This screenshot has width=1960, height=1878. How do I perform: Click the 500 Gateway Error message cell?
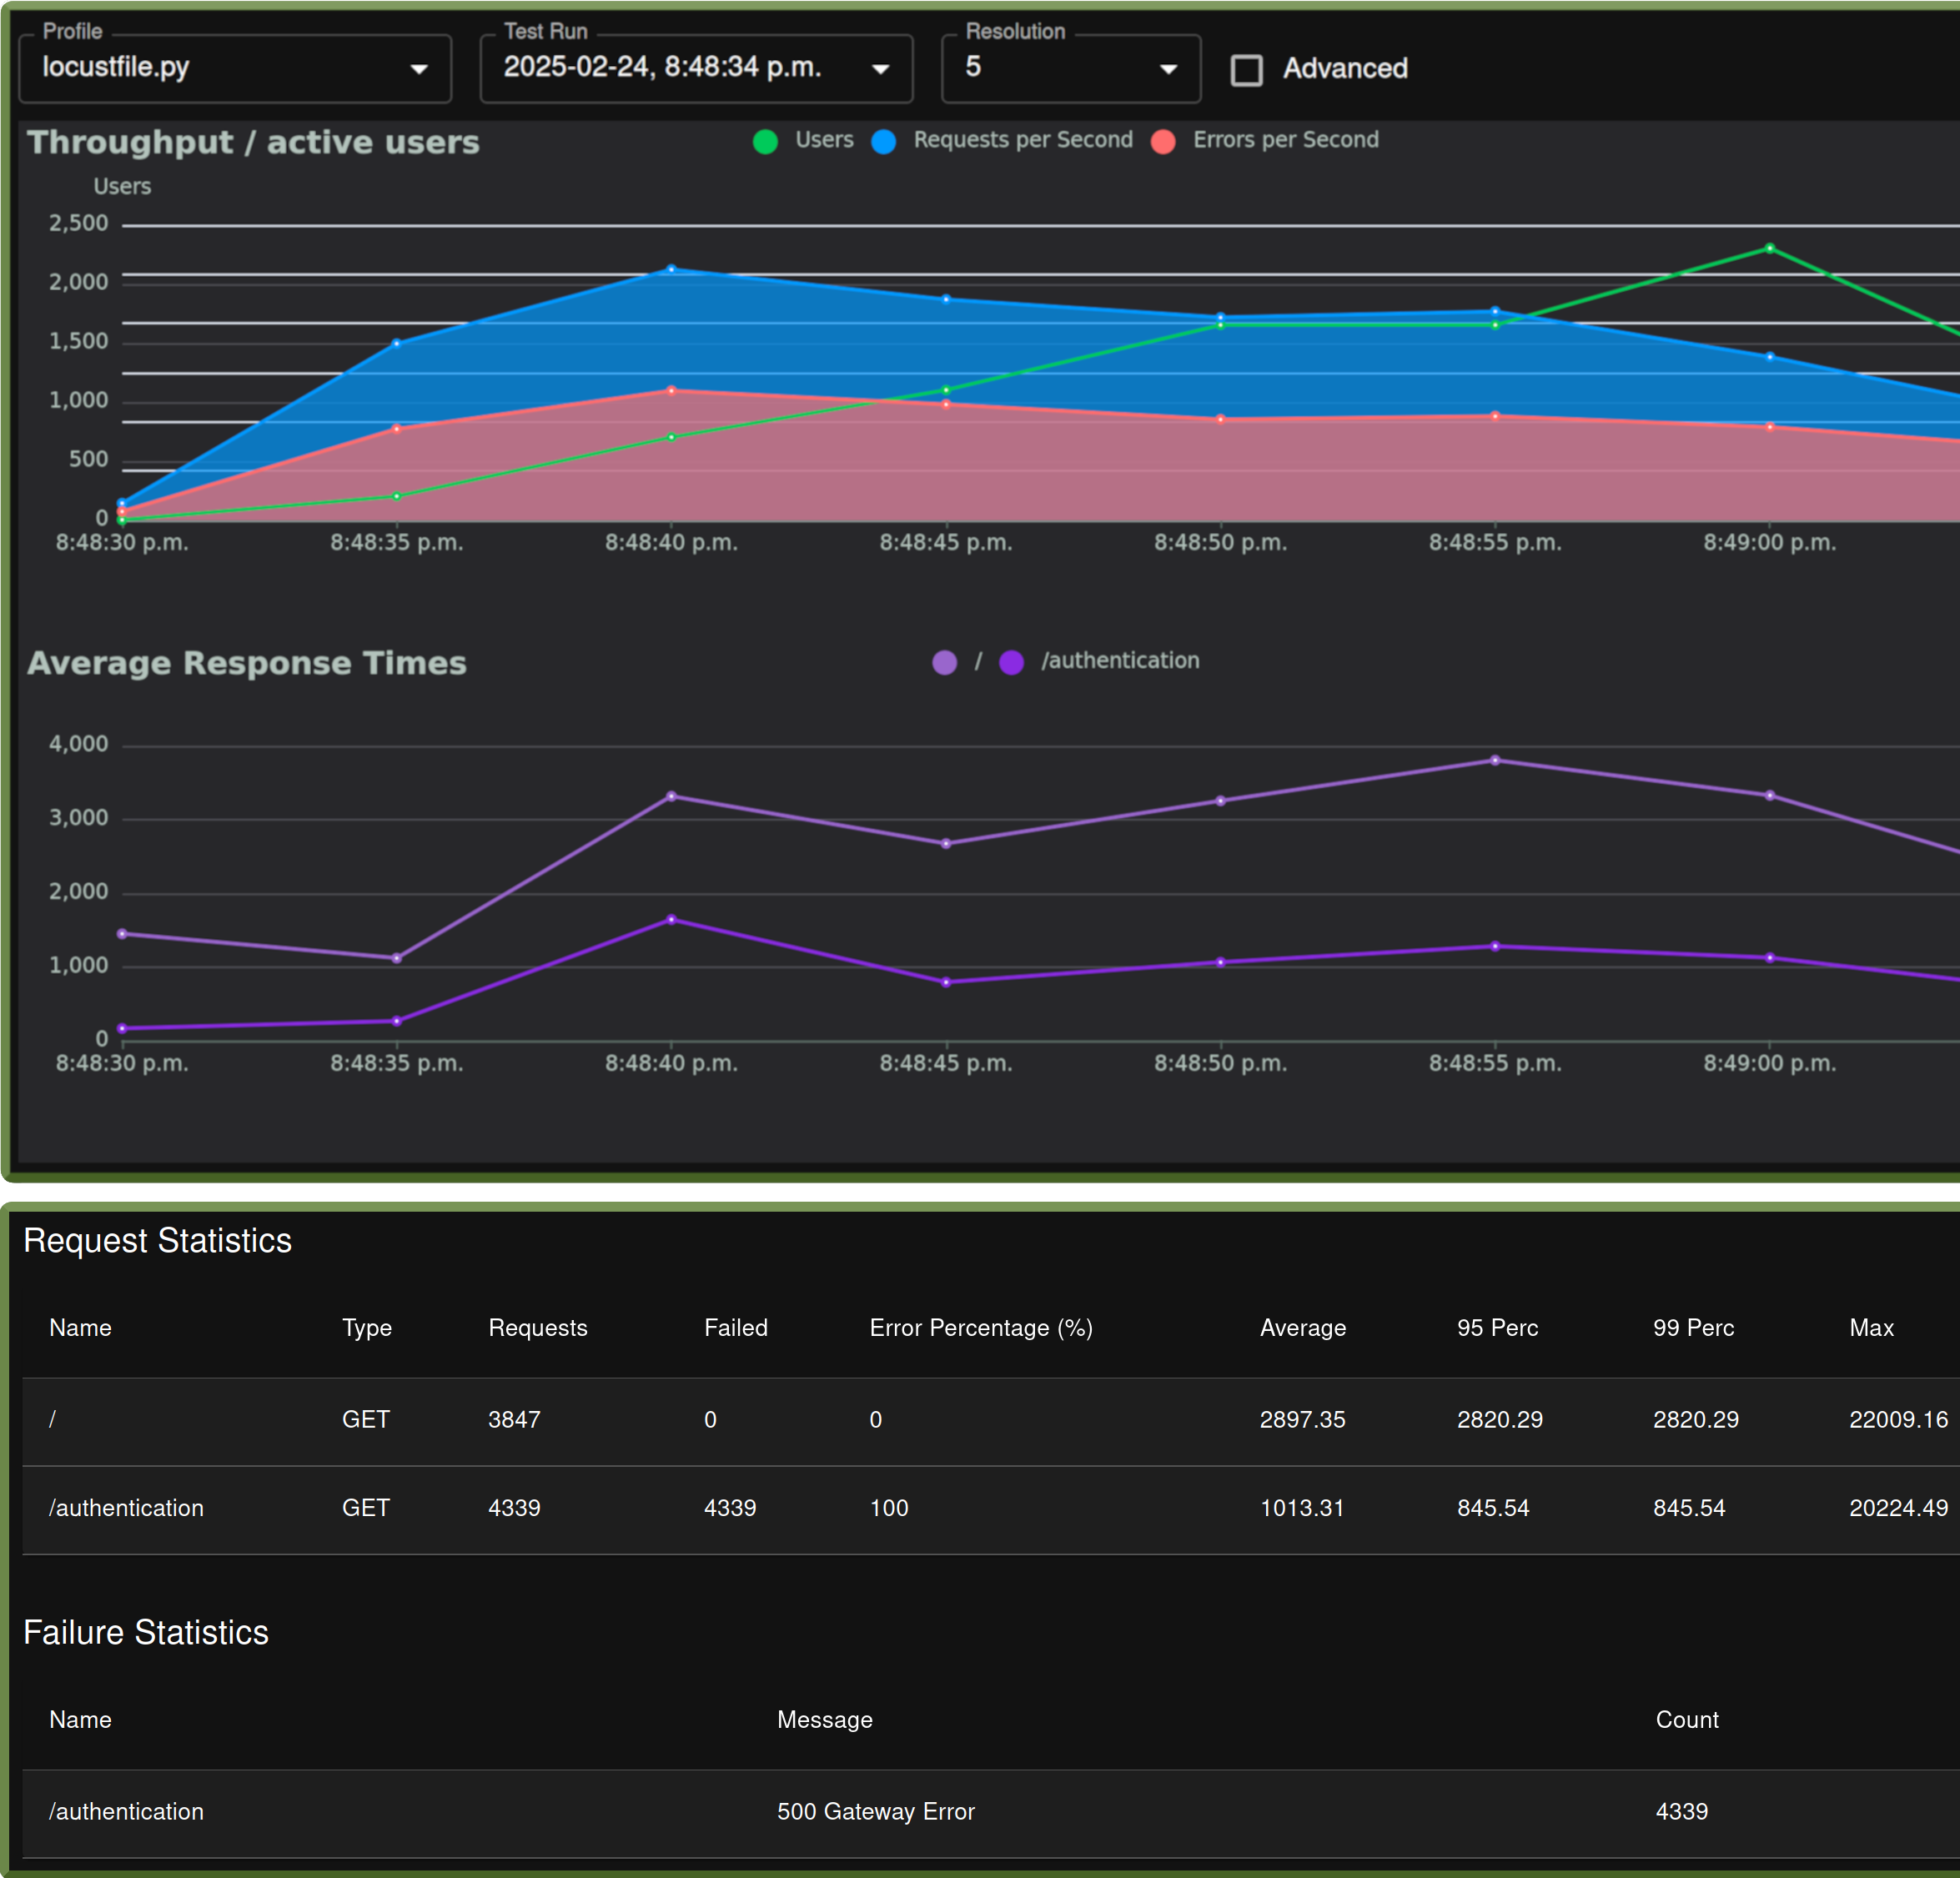(x=875, y=1812)
